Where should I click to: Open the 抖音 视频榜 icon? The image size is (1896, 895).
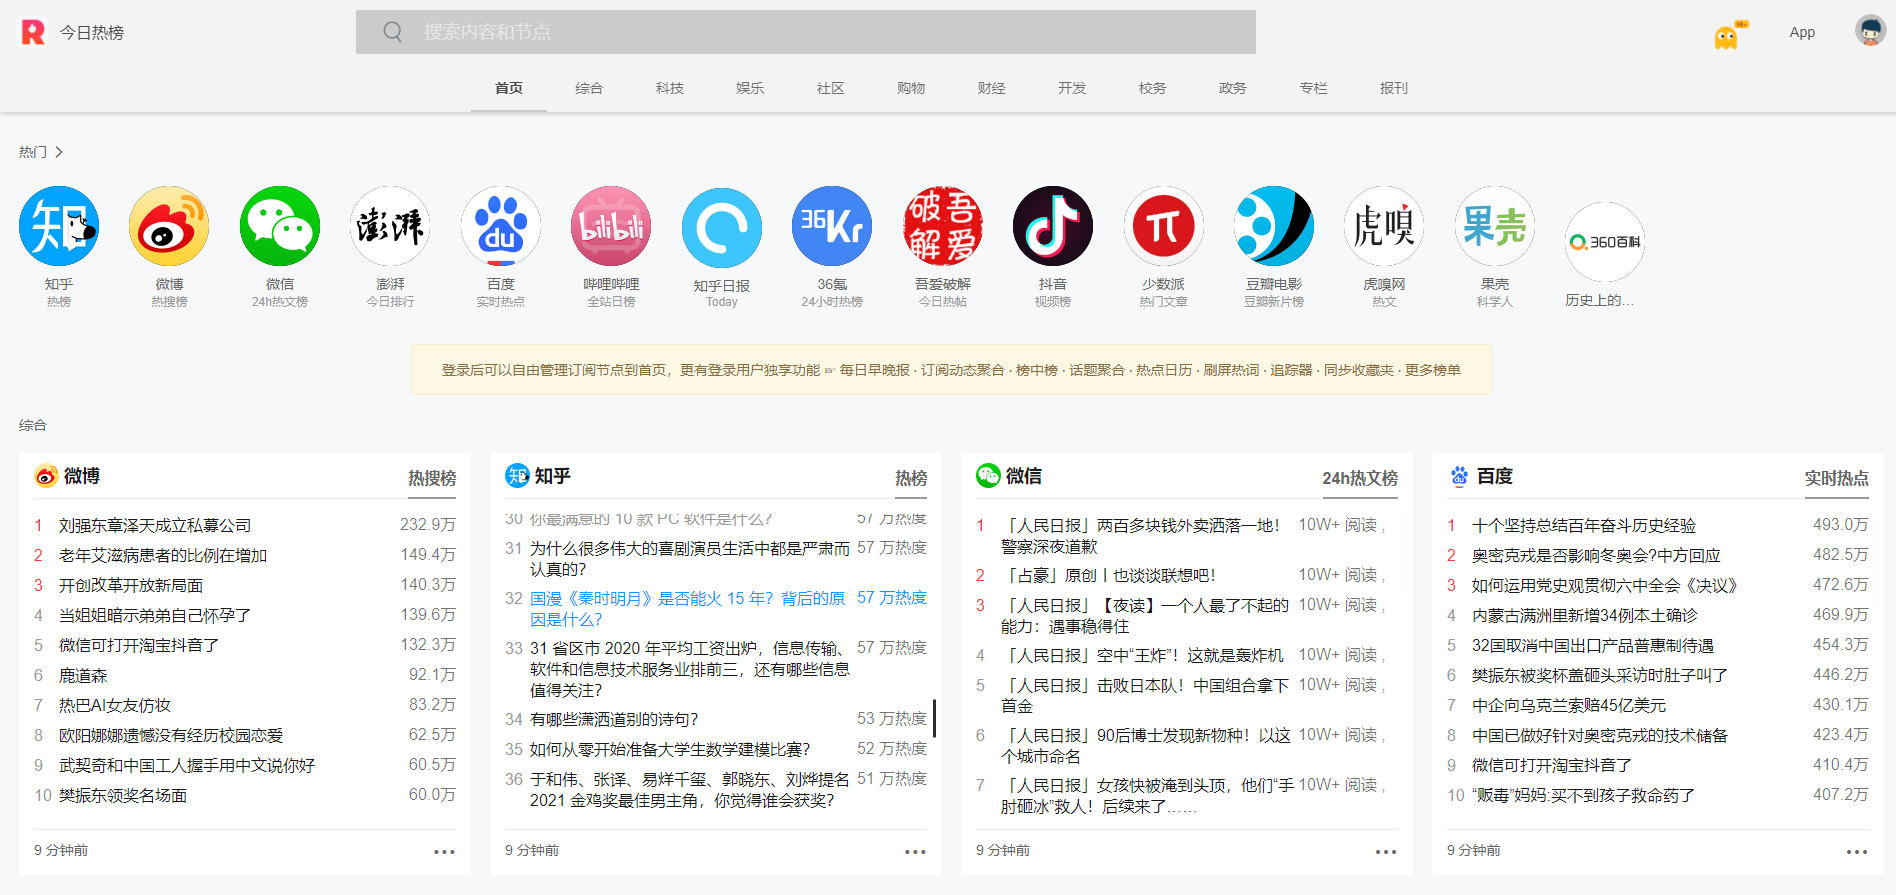pos(1053,226)
